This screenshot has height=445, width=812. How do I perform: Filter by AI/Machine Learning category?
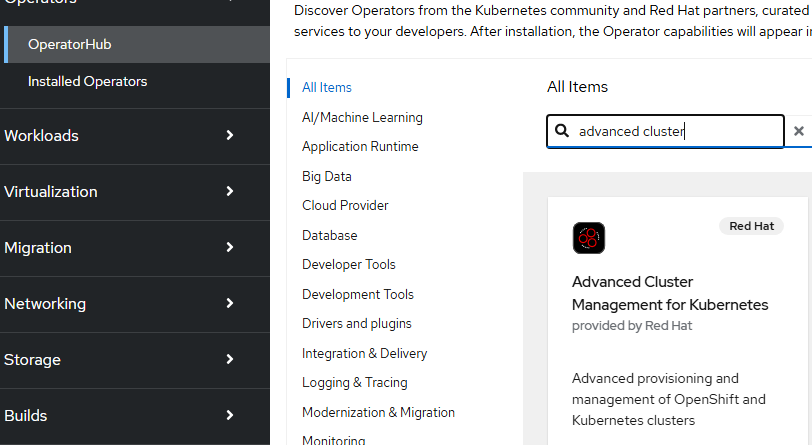(x=362, y=118)
